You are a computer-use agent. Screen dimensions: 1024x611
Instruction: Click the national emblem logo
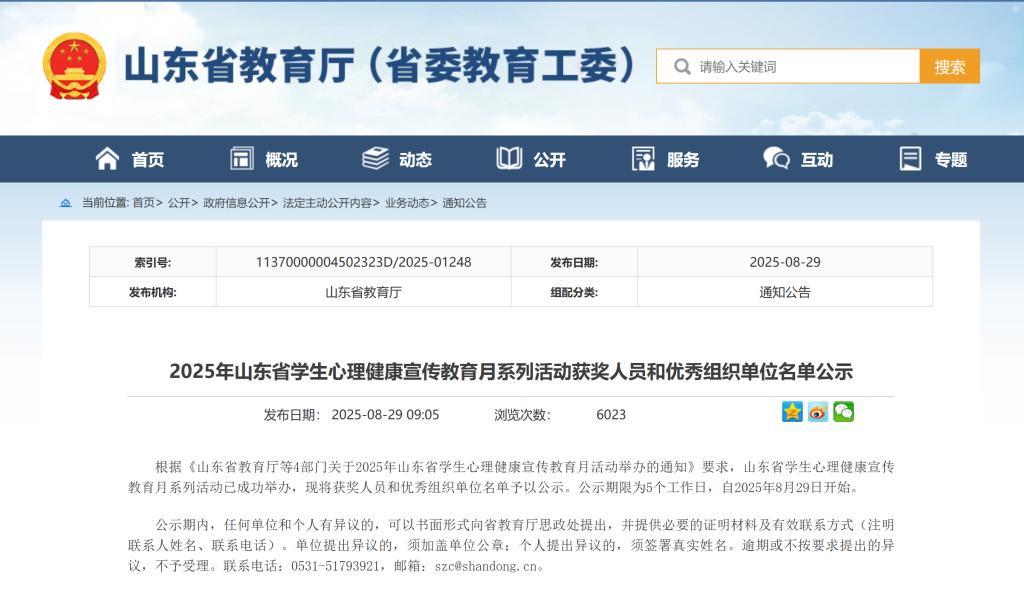[x=74, y=66]
